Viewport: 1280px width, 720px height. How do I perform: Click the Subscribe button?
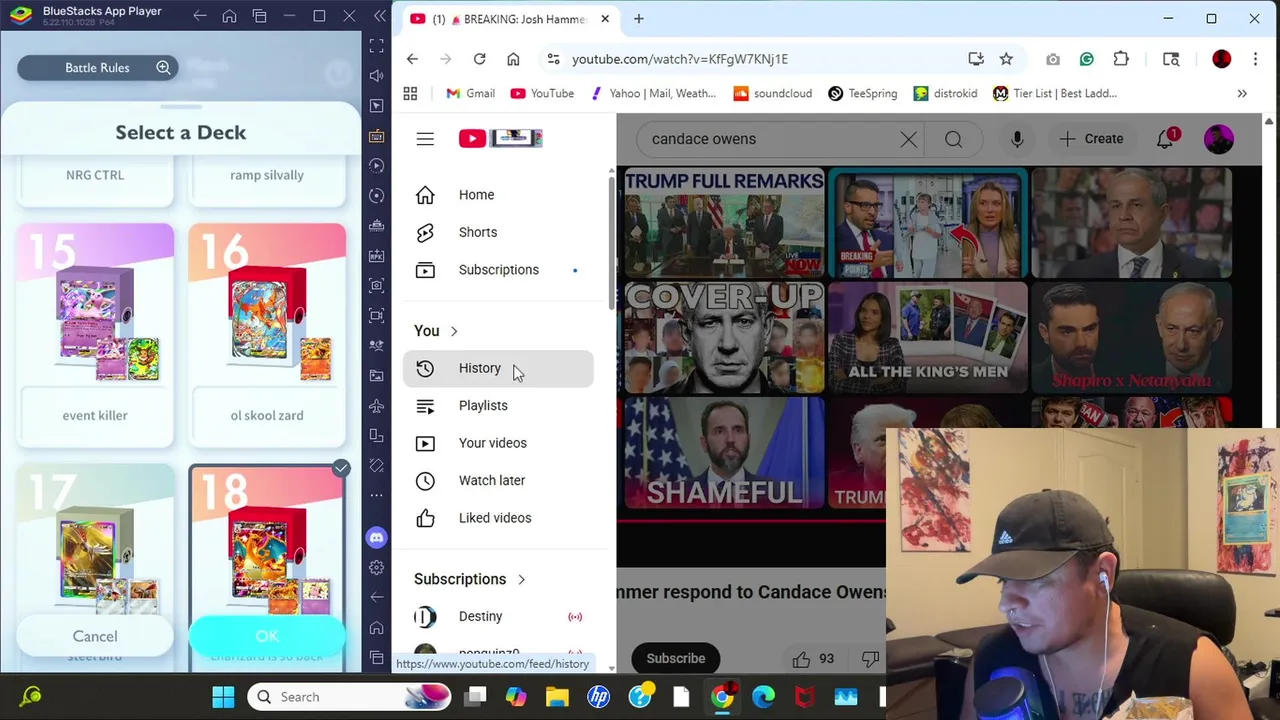click(x=676, y=658)
